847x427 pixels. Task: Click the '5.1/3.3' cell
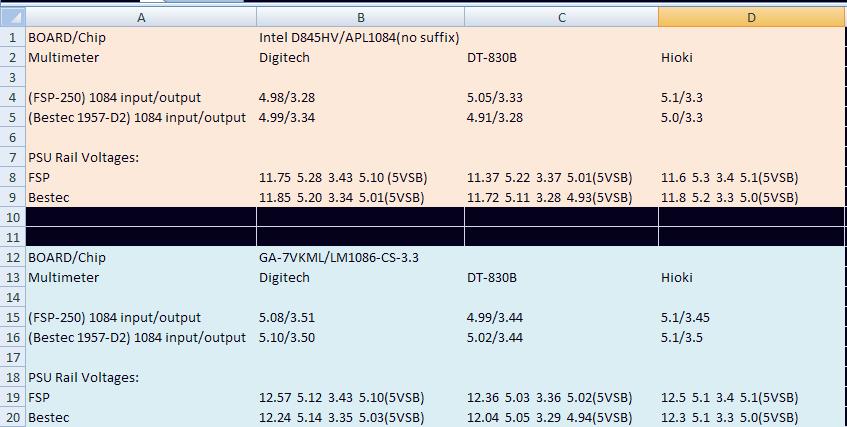click(752, 97)
